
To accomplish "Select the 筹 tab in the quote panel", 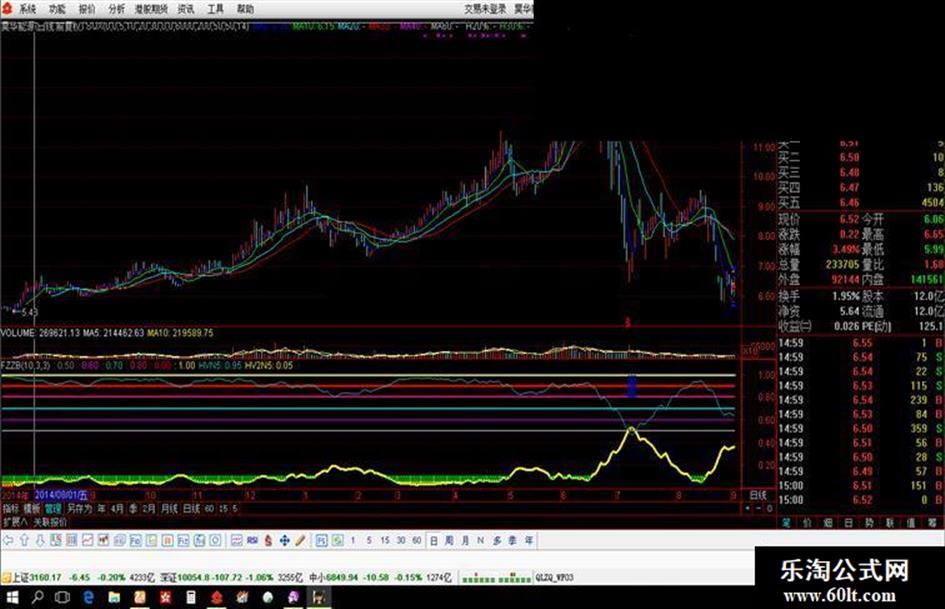I will 932,523.
